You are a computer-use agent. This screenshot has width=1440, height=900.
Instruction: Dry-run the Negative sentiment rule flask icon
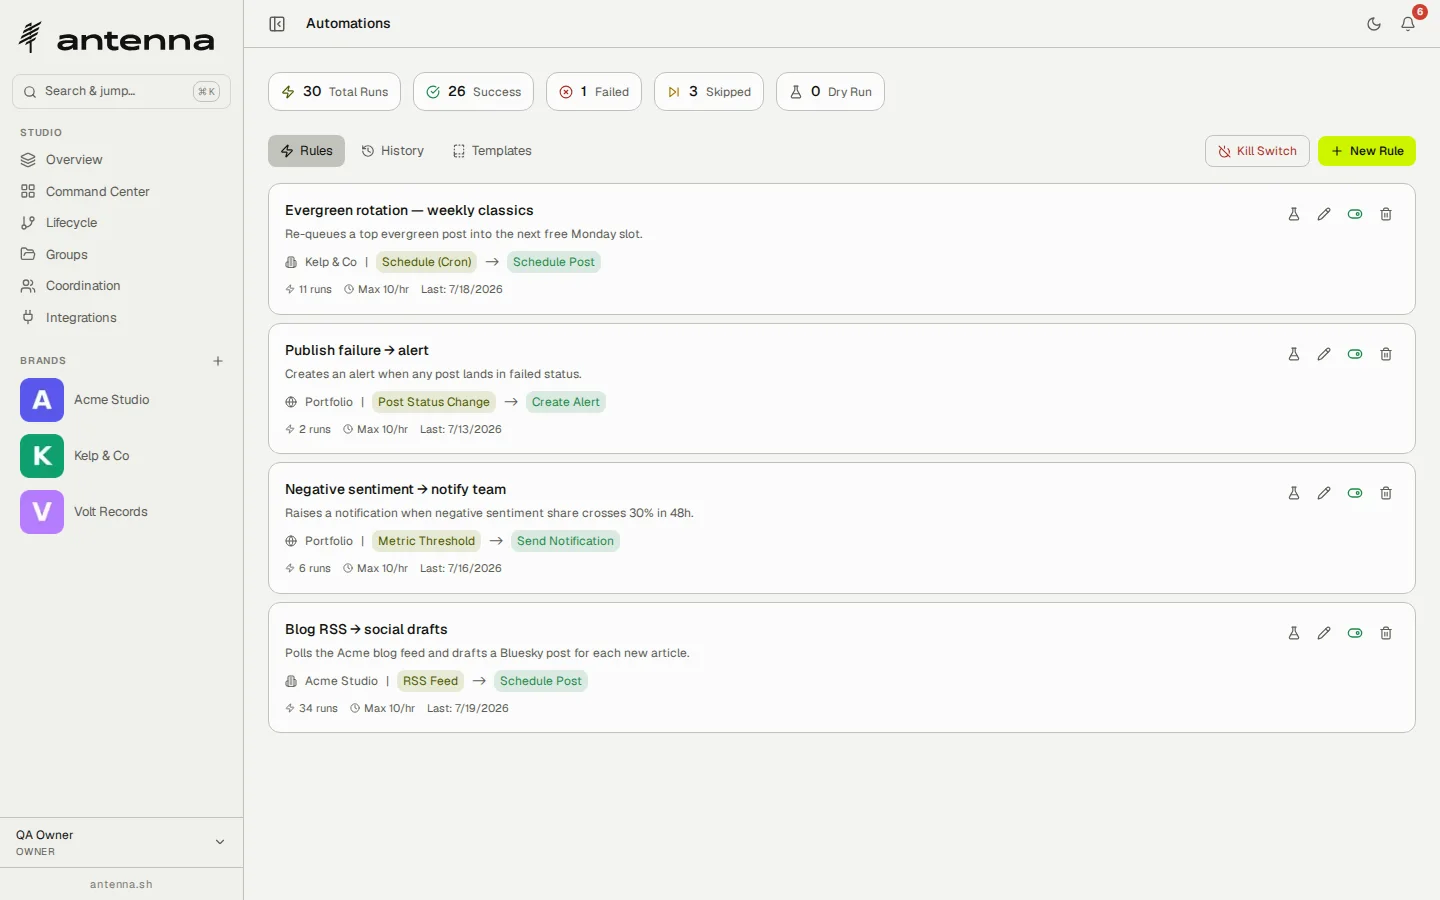click(x=1294, y=493)
